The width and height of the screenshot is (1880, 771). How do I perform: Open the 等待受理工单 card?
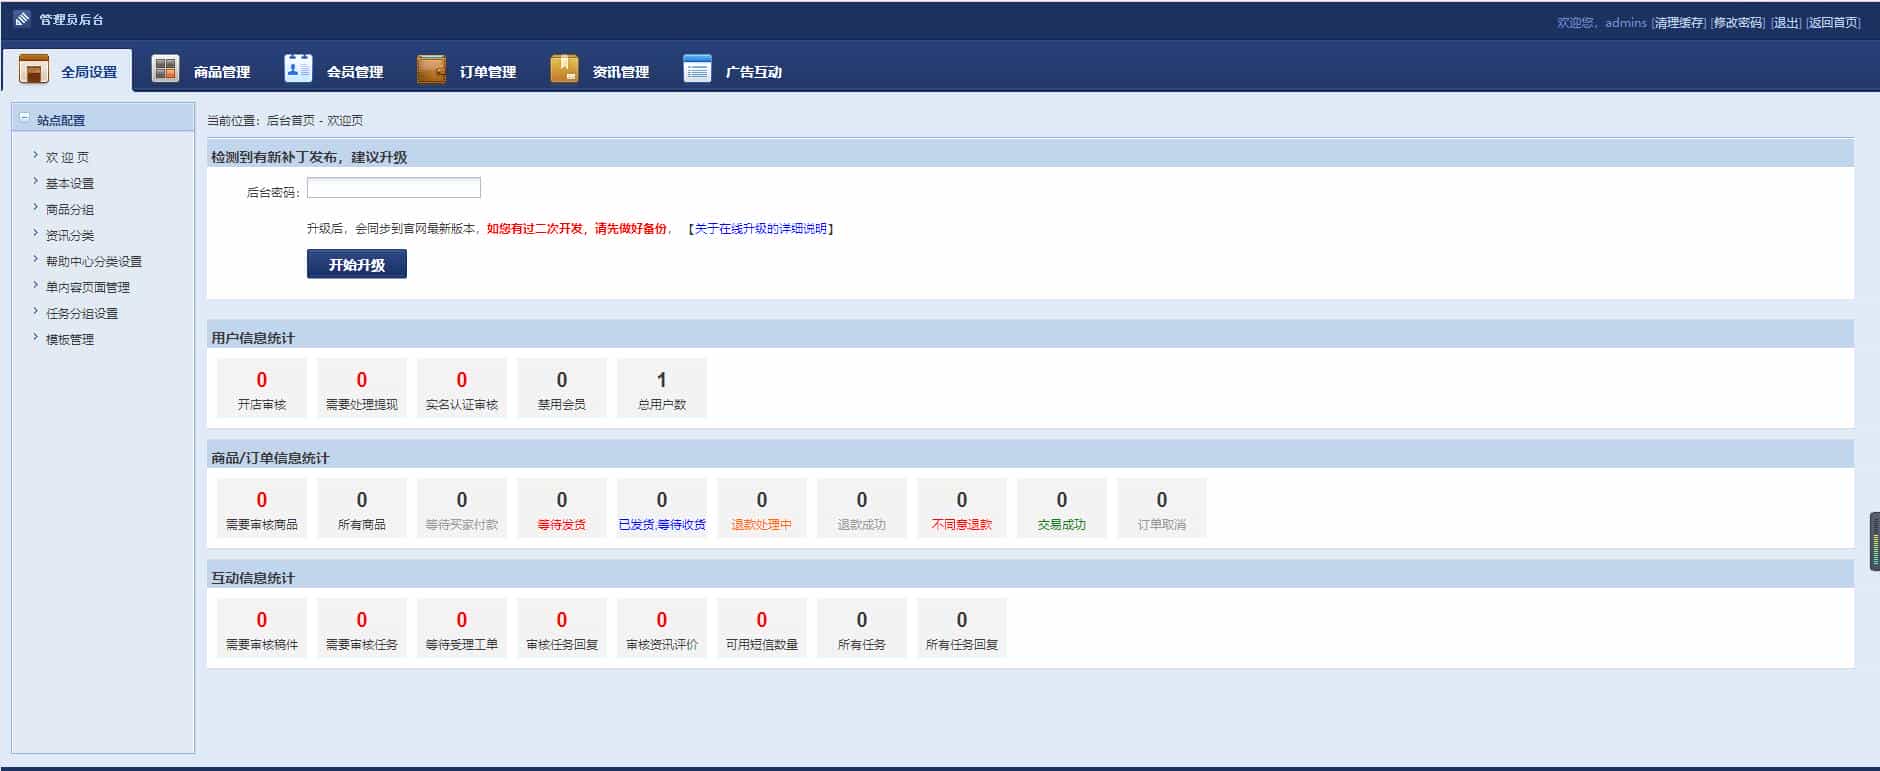[x=462, y=628]
